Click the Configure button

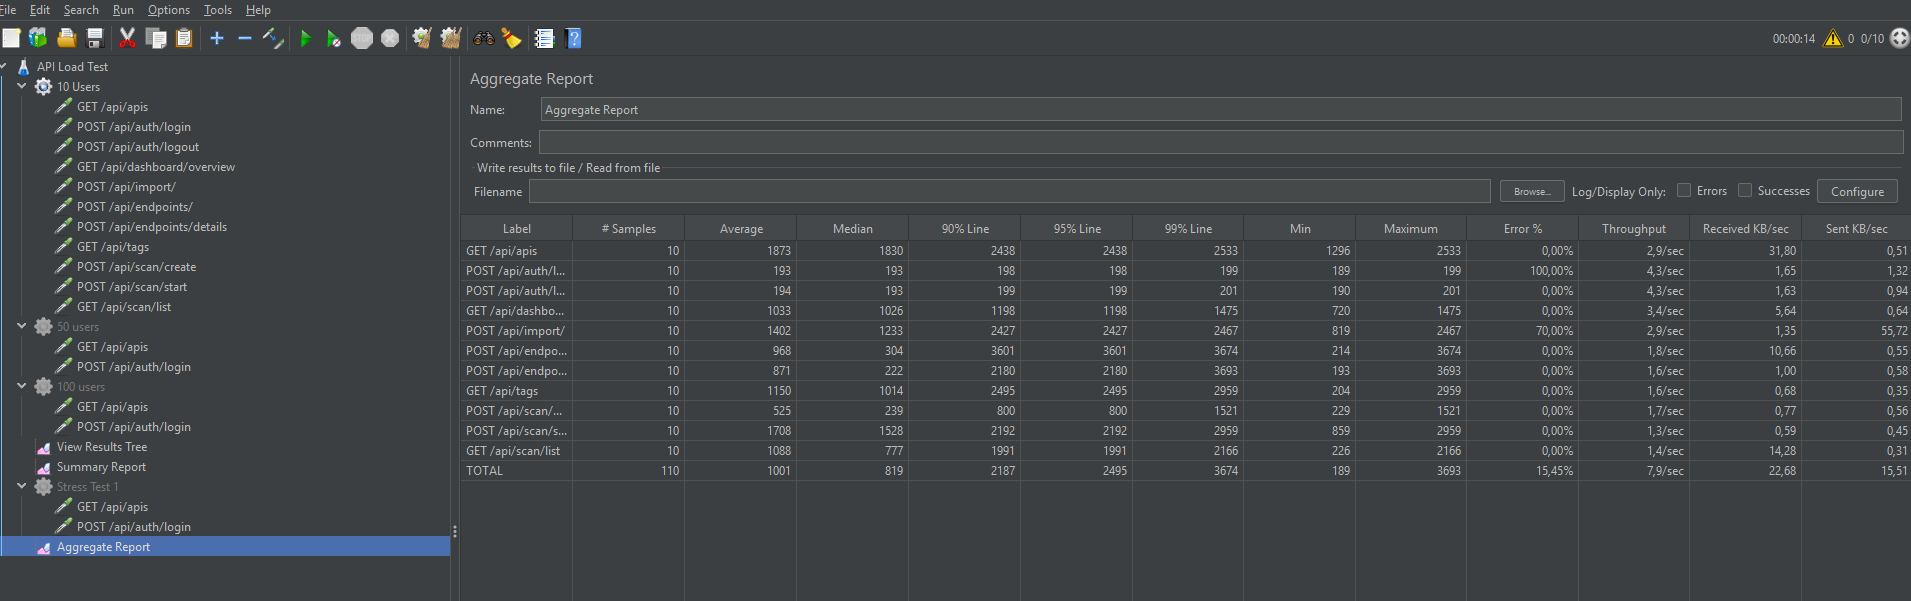[x=1856, y=191]
